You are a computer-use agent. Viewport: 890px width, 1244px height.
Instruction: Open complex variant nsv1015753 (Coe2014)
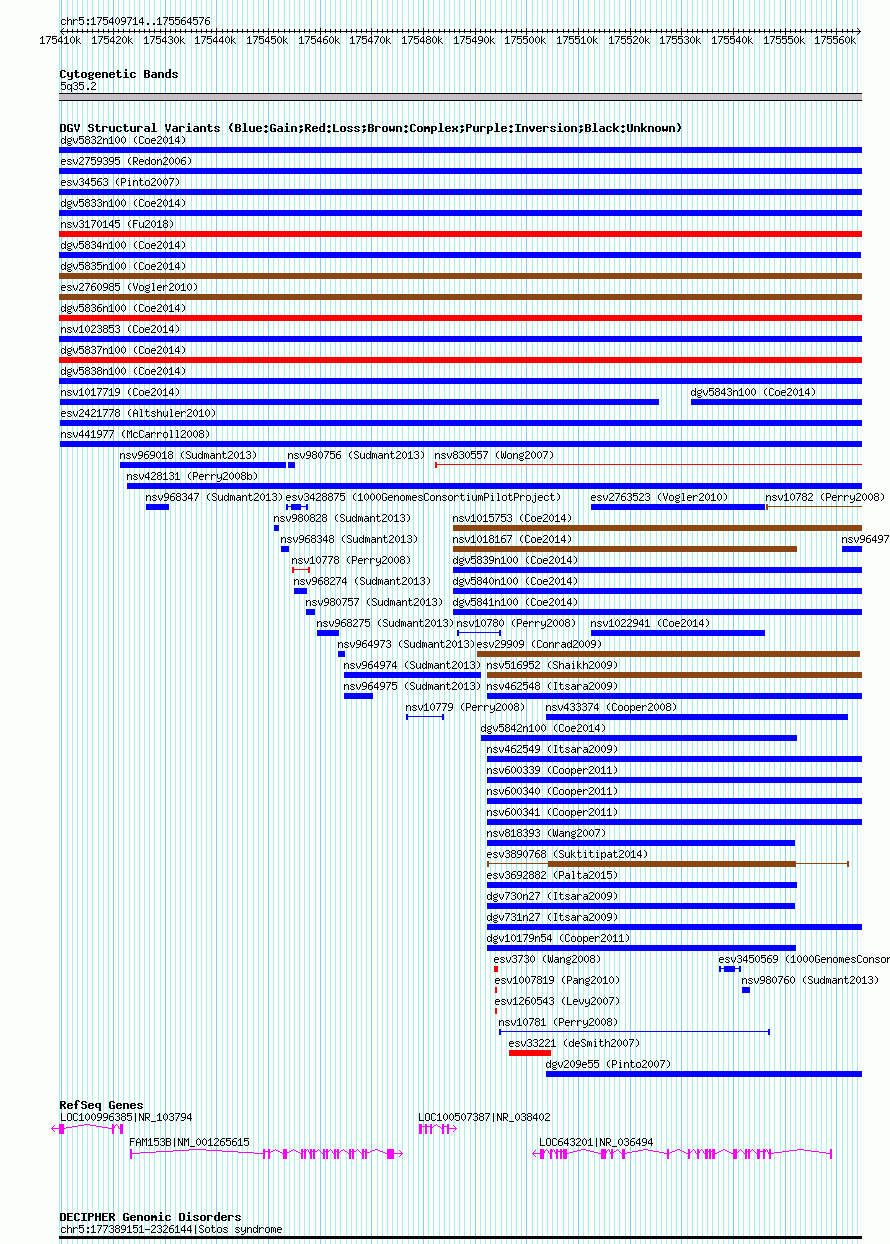(657, 528)
